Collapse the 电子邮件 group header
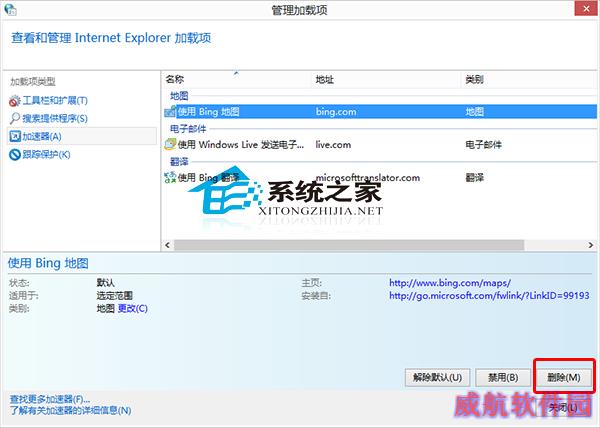This screenshot has width=600, height=428. [188, 129]
